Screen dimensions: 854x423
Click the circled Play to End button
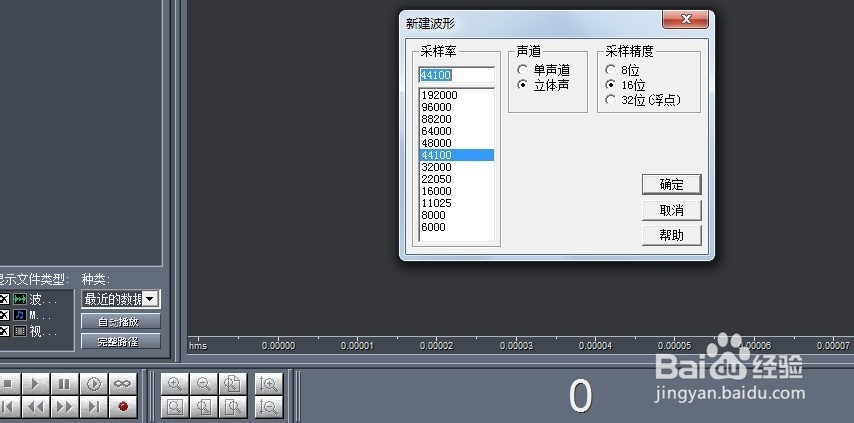tap(94, 384)
